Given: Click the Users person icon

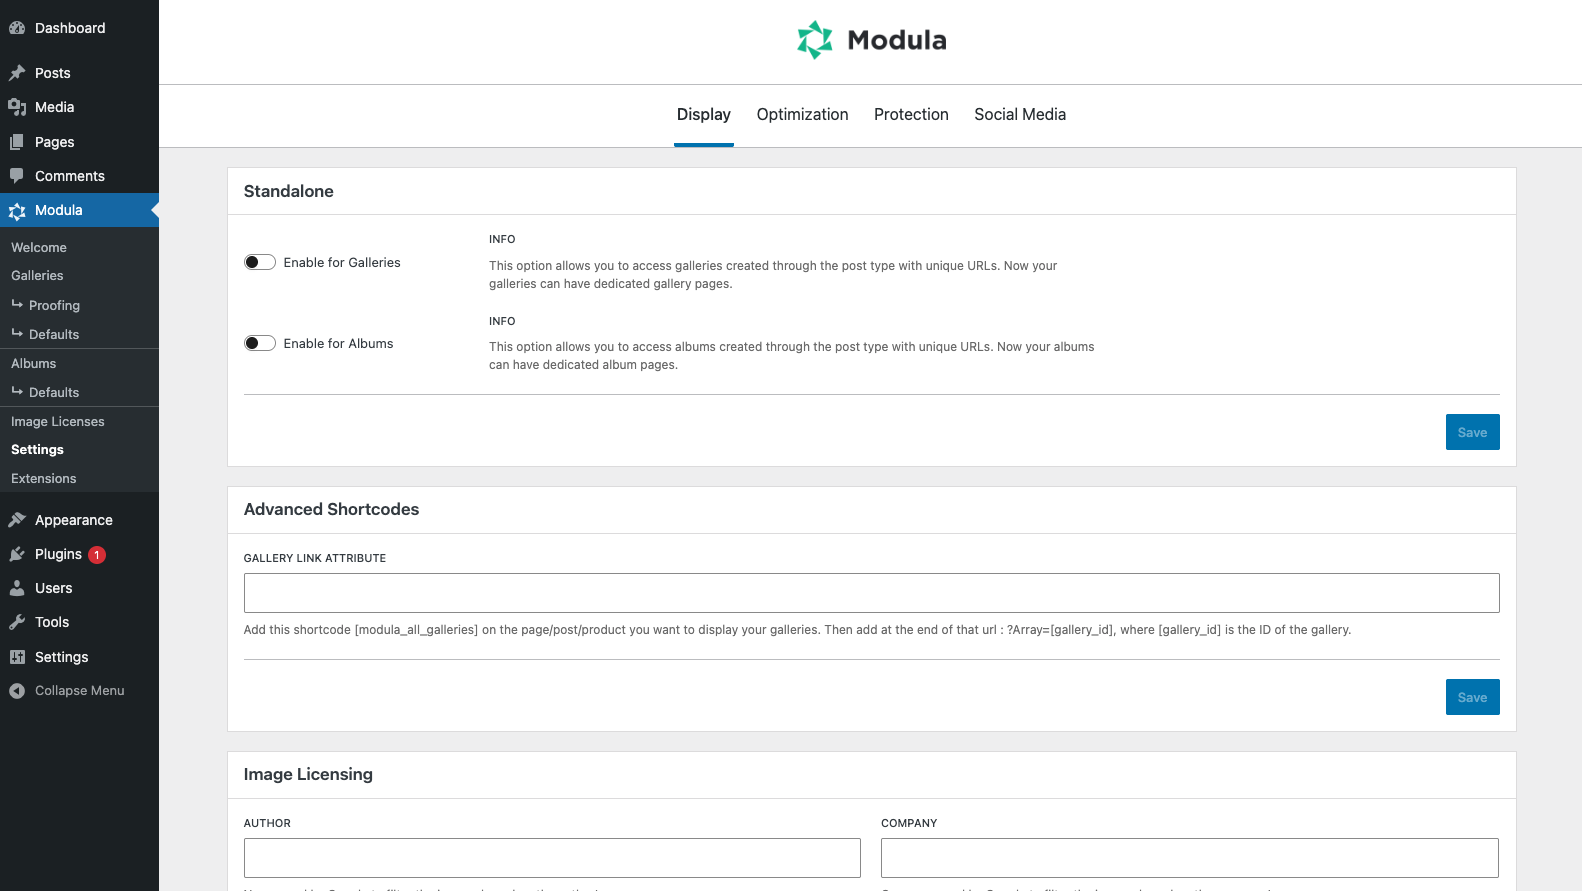Looking at the screenshot, I should 17,588.
